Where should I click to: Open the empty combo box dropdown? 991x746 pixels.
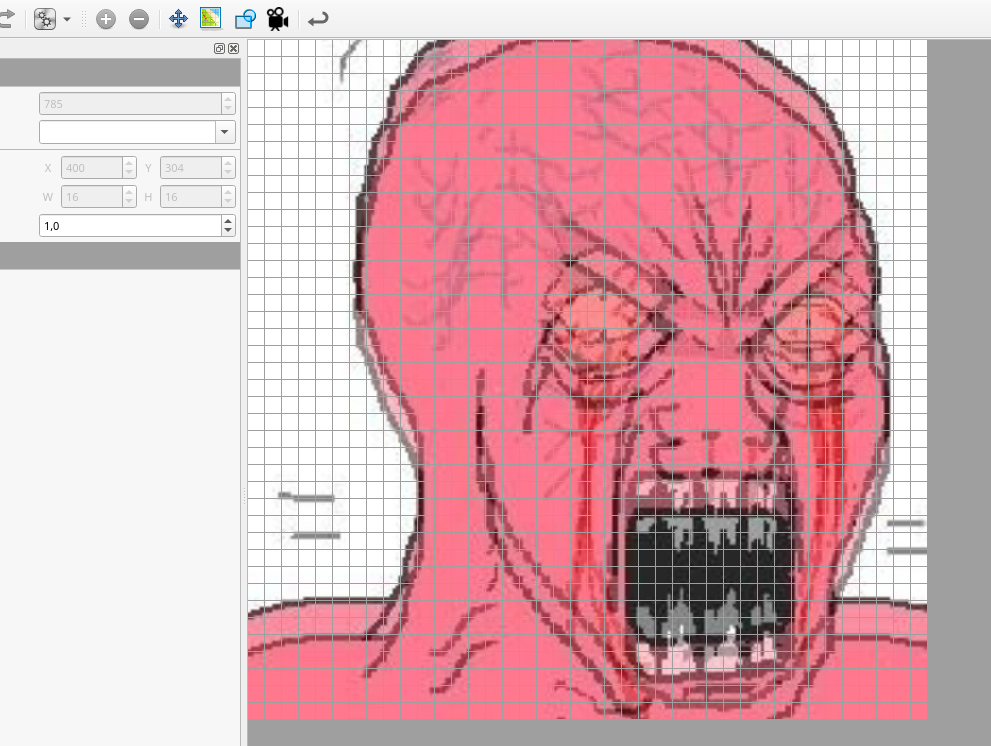224,132
